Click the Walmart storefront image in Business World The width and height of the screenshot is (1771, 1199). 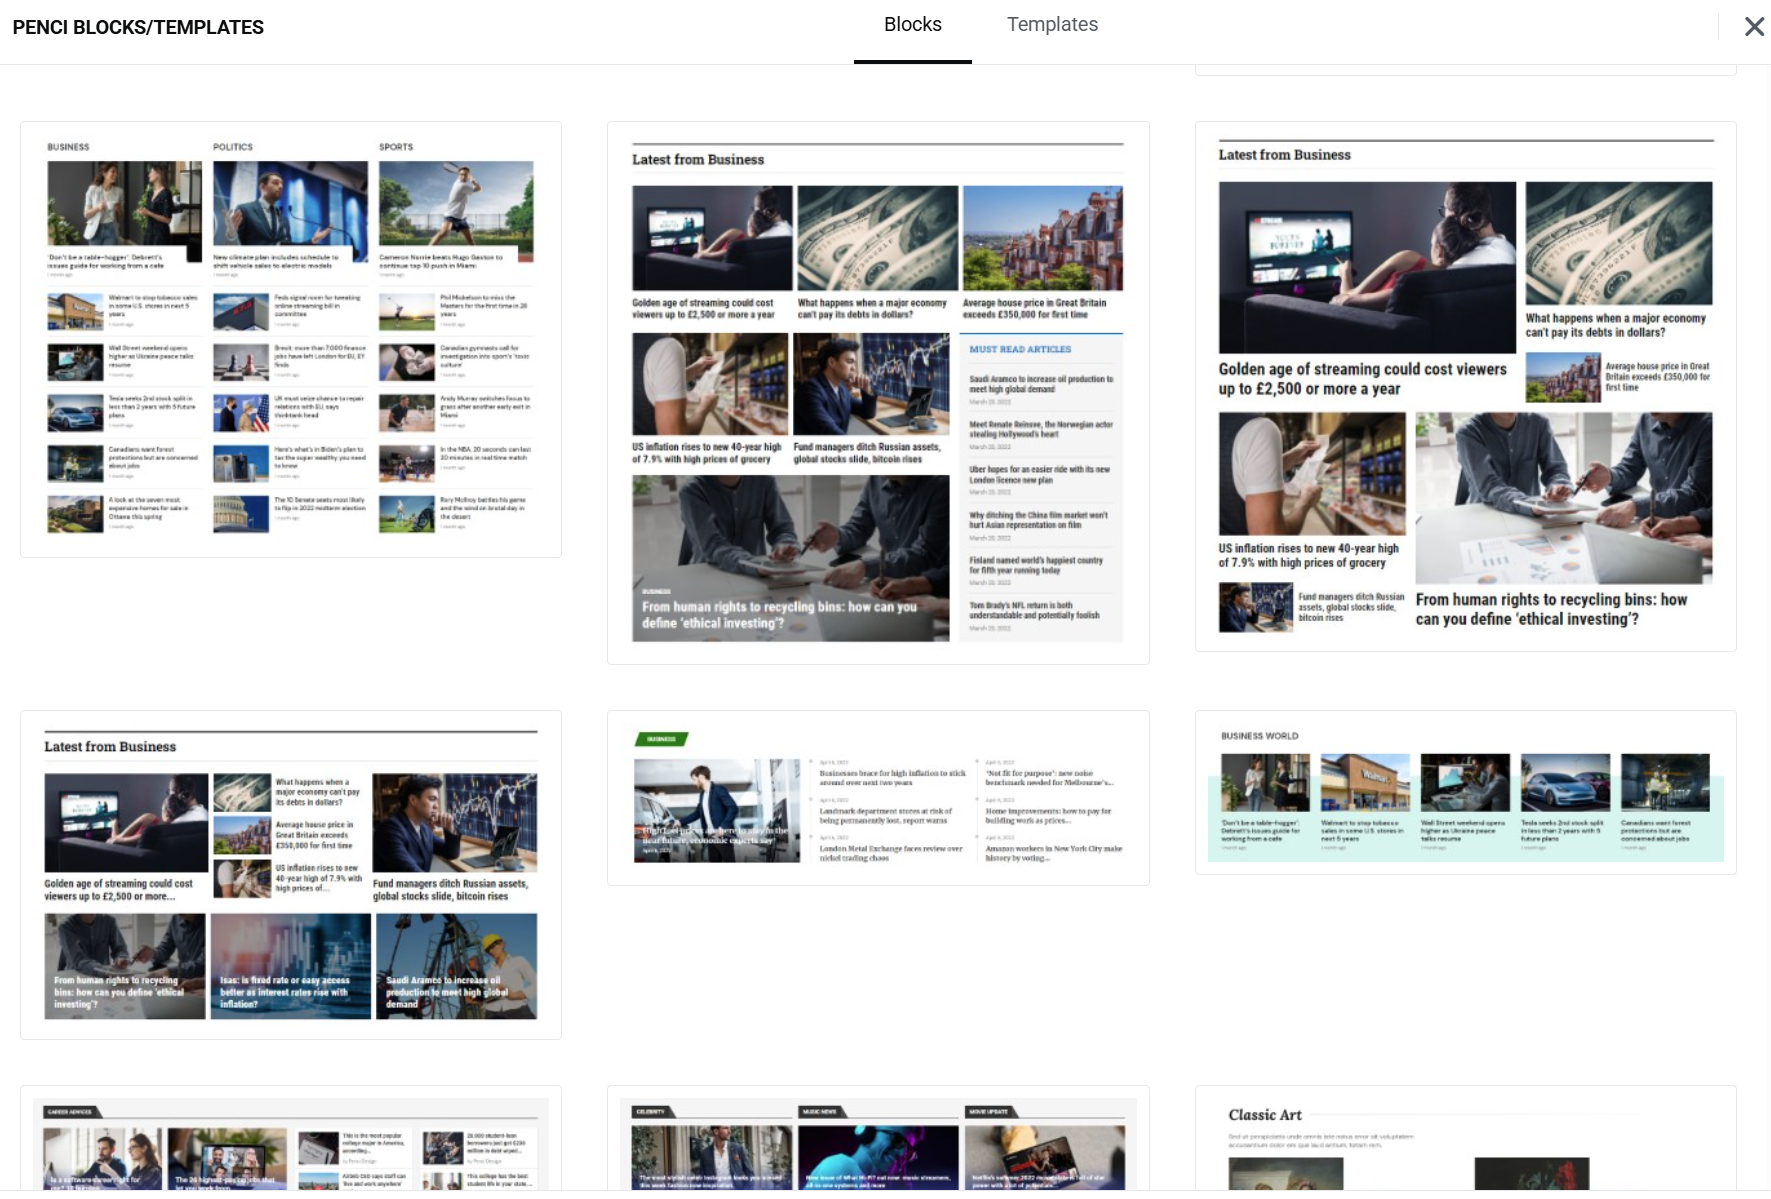click(1364, 783)
